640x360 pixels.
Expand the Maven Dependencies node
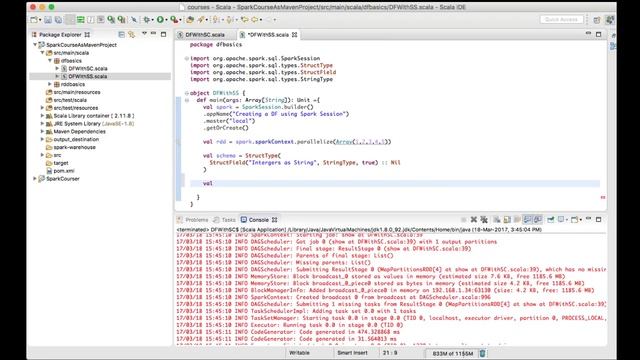(x=42, y=131)
